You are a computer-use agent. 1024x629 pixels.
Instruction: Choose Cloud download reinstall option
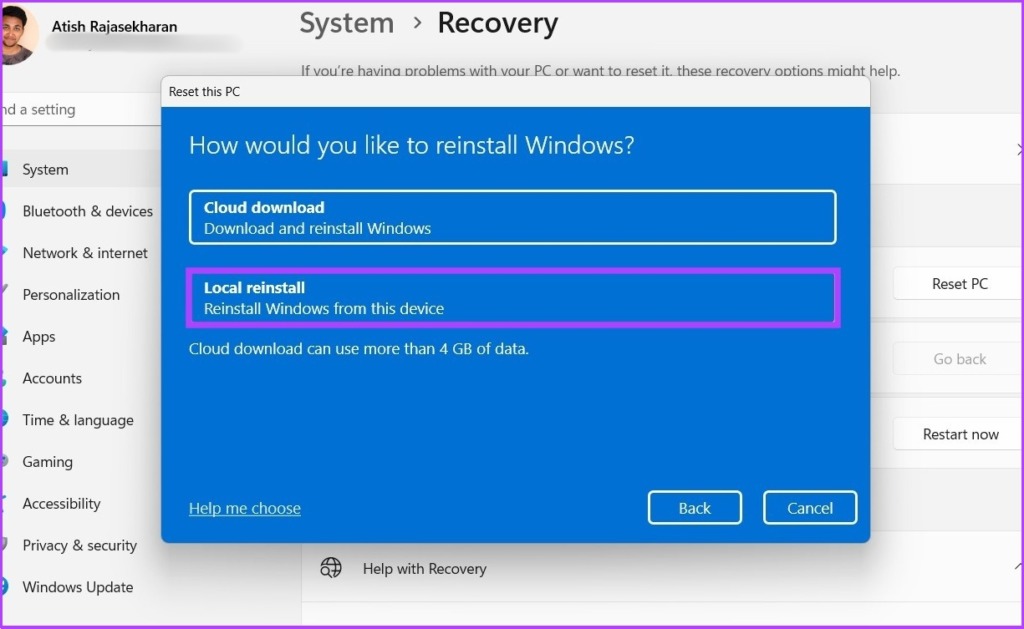pos(512,218)
